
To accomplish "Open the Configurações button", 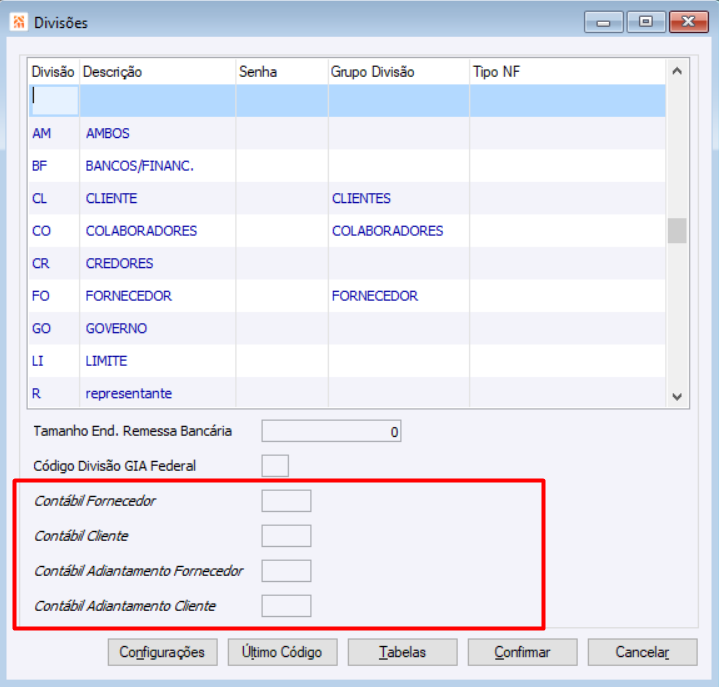I will click(x=162, y=652).
